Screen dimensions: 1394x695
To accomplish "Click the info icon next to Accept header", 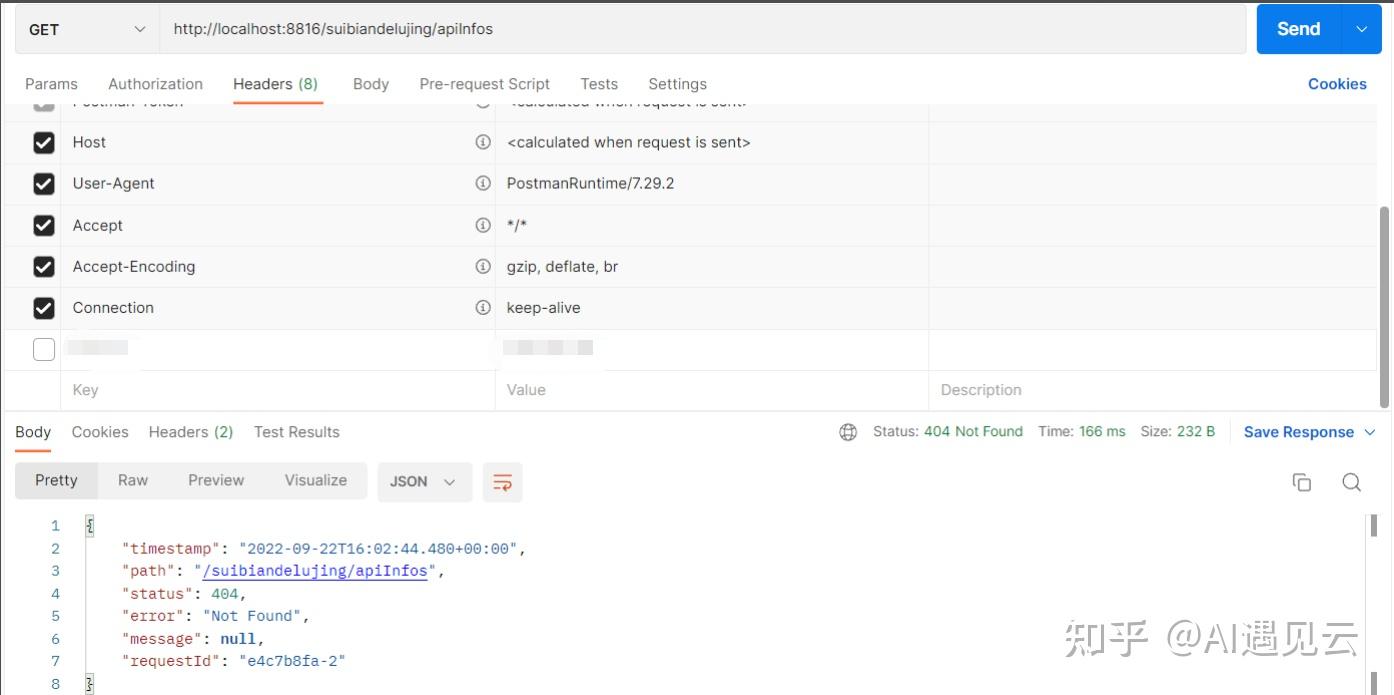I will point(483,225).
